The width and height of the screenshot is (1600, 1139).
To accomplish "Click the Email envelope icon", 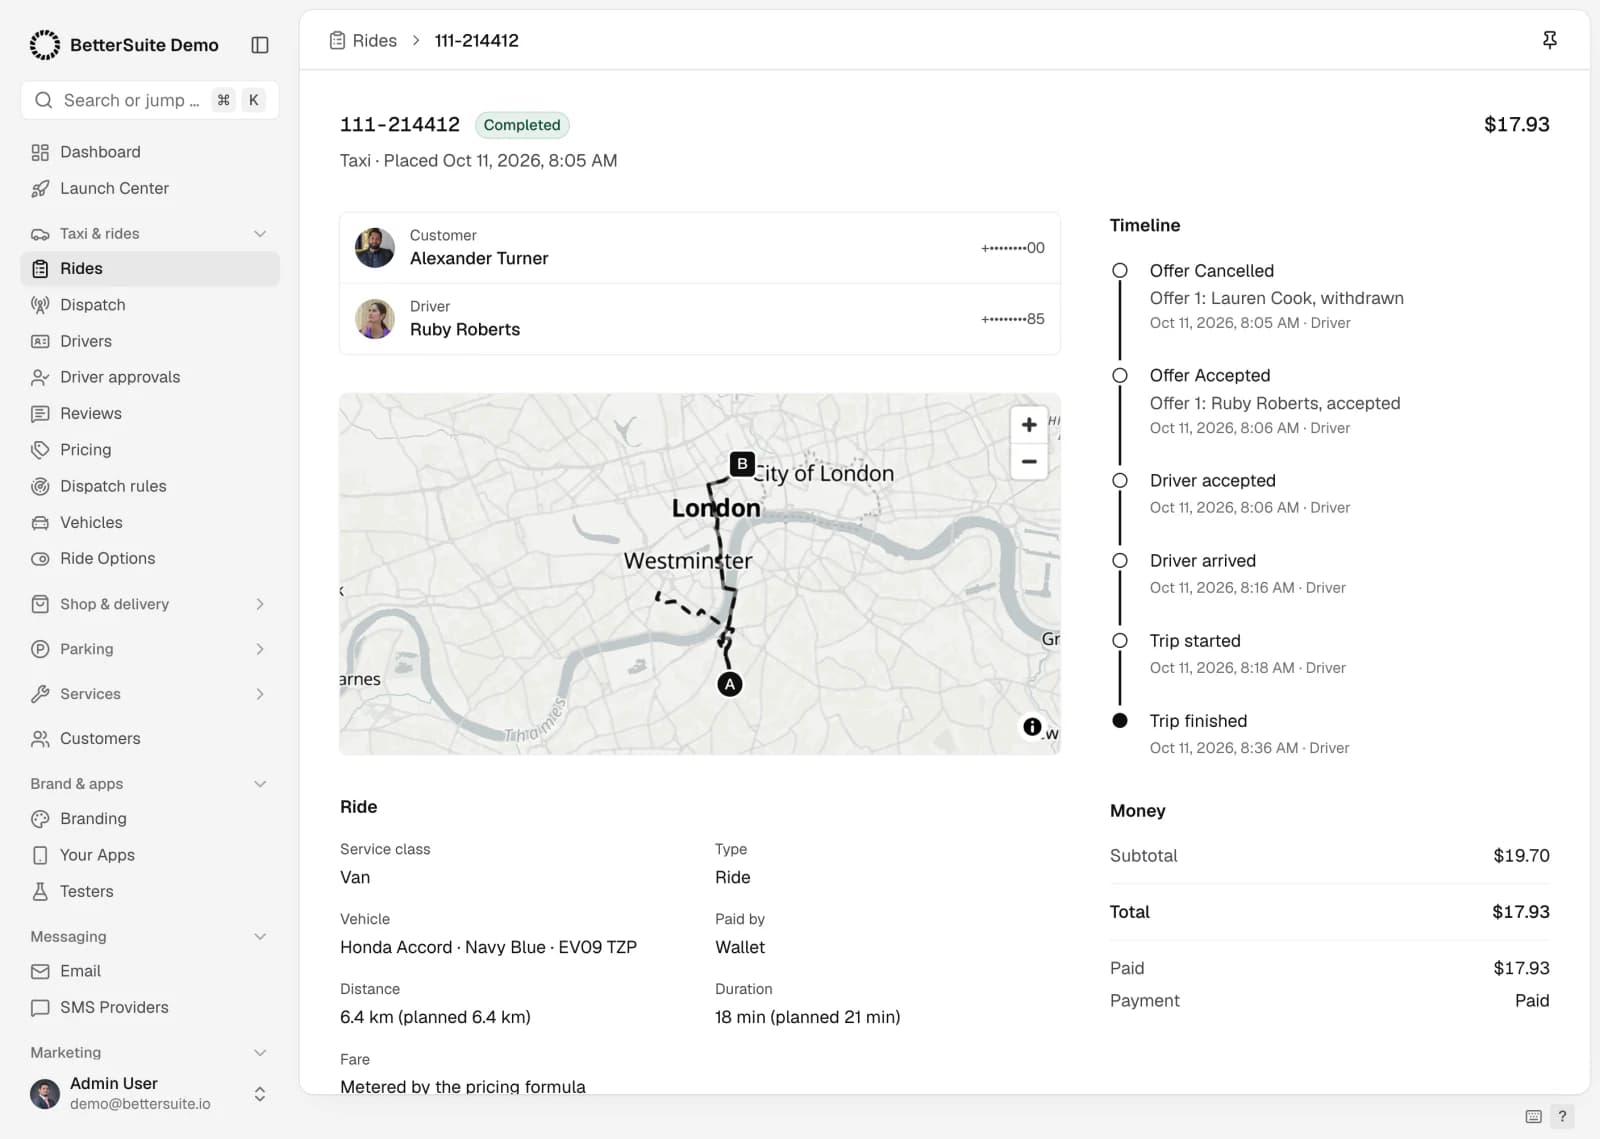I will [x=40, y=971].
